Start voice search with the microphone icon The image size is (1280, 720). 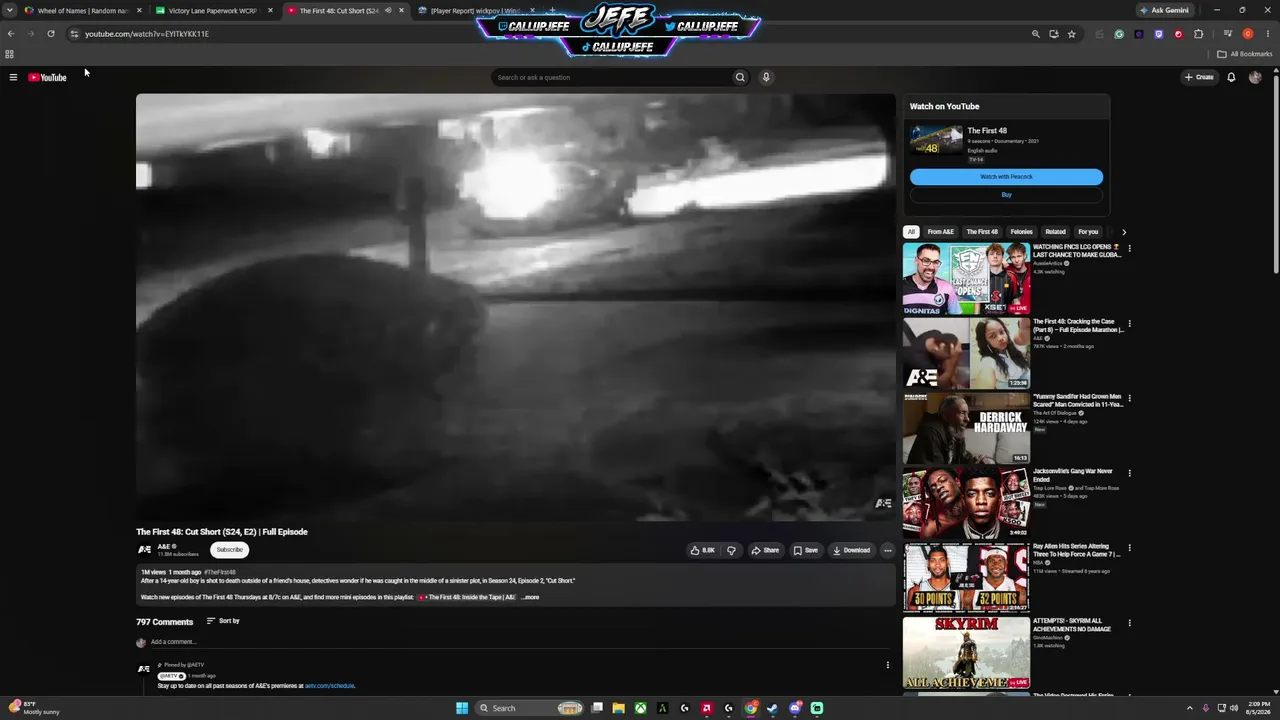(766, 77)
